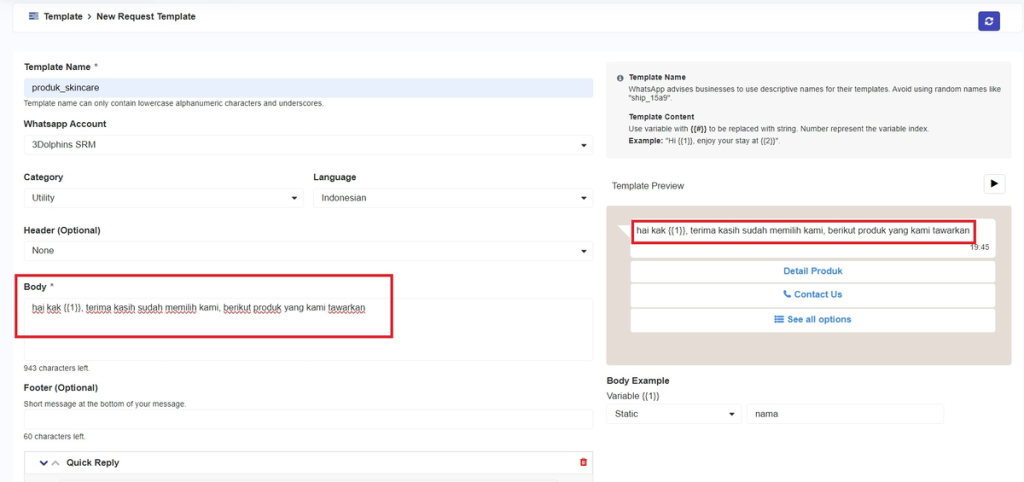This screenshot has height=482, width=1024.
Task: Click the Template breadcrumb link
Action: (62, 17)
